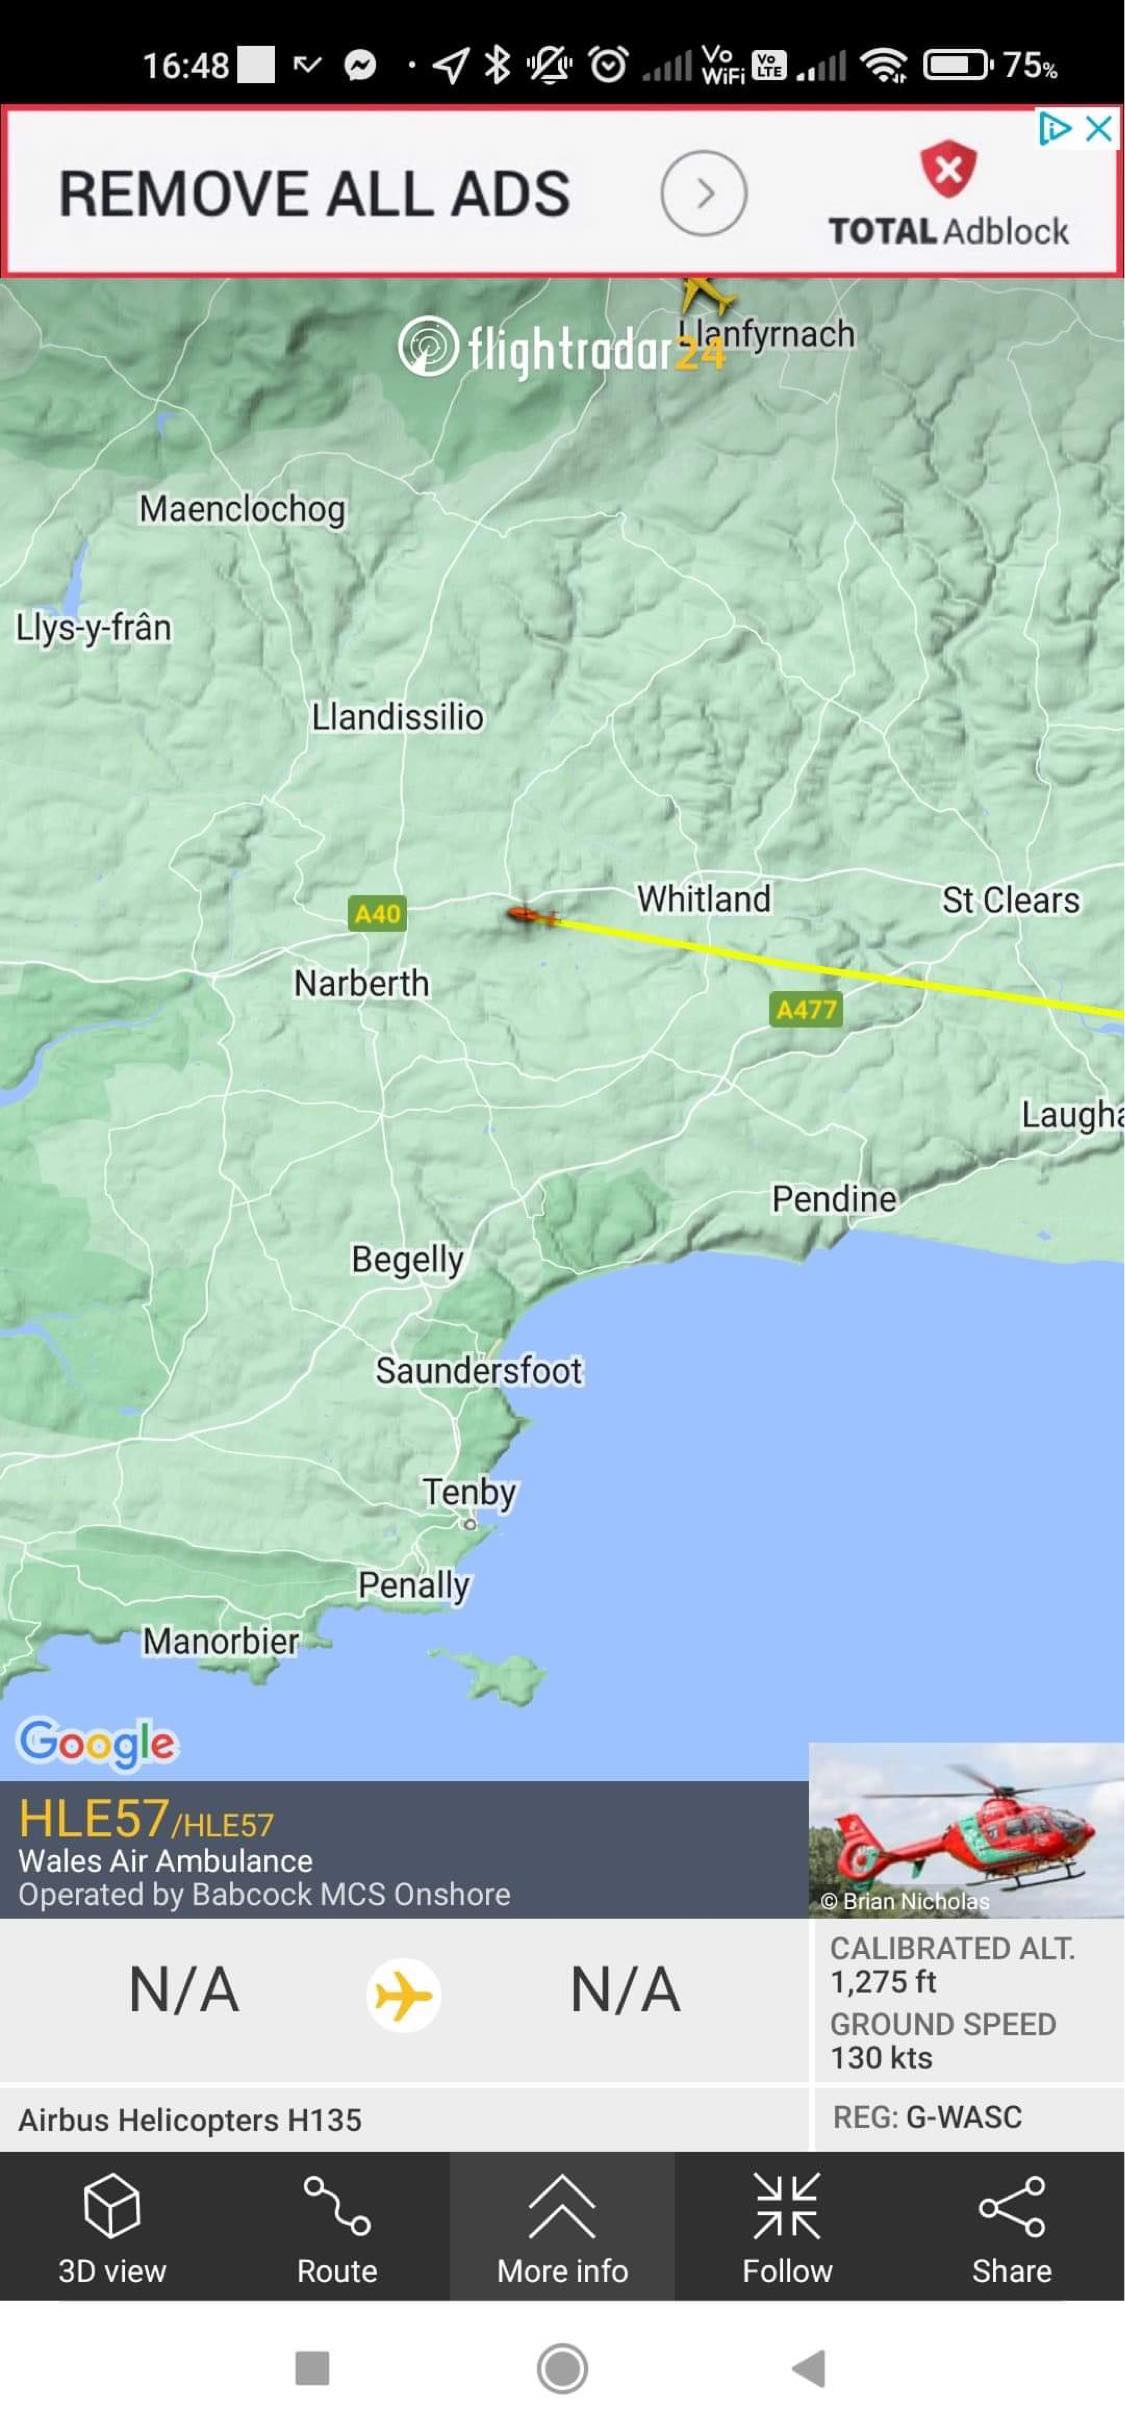Tap the HLE57 callsign header
This screenshot has height=2436, width=1125.
pos(145,1819)
